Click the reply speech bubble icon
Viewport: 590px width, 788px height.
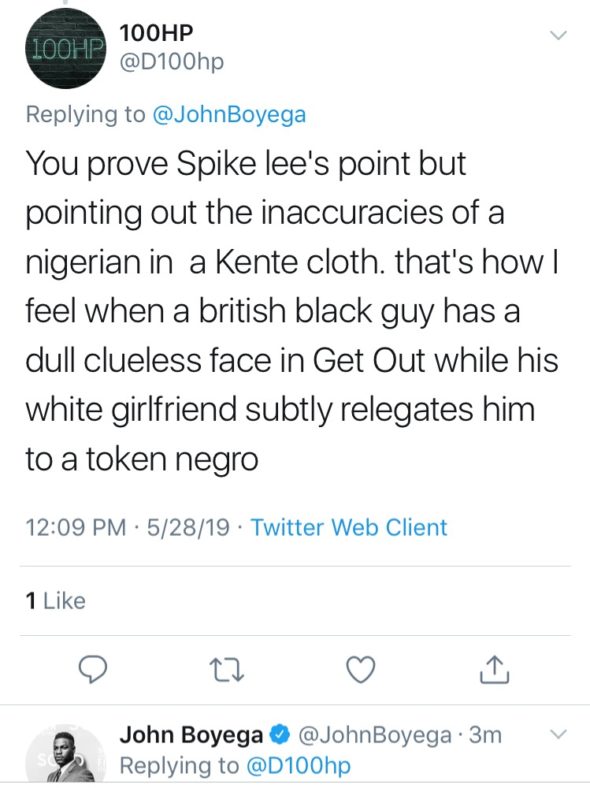point(93,670)
